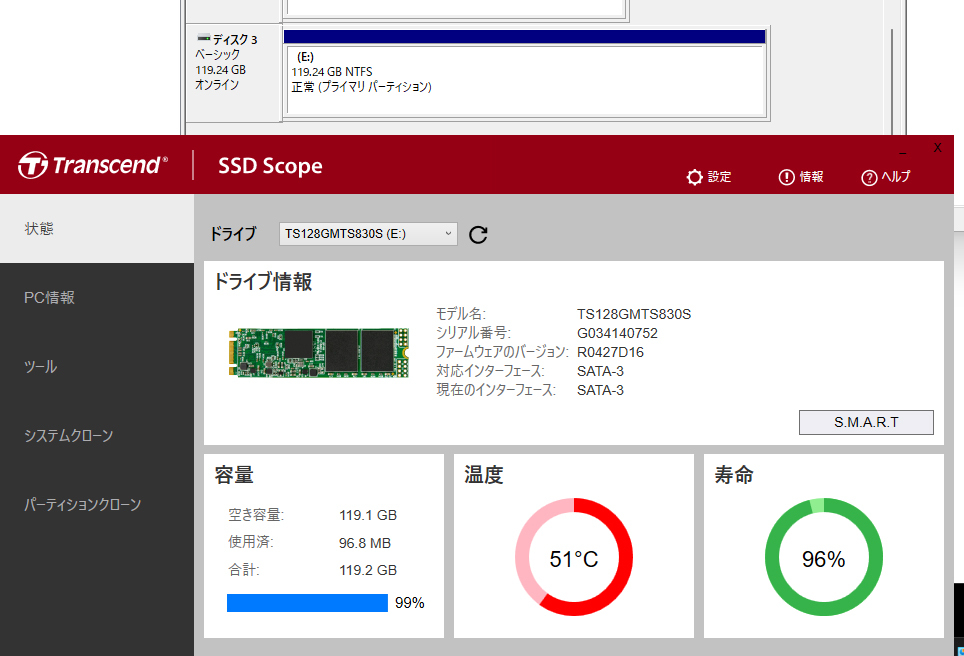
Task: Click the 99% capacity usage bar
Action: [x=307, y=602]
